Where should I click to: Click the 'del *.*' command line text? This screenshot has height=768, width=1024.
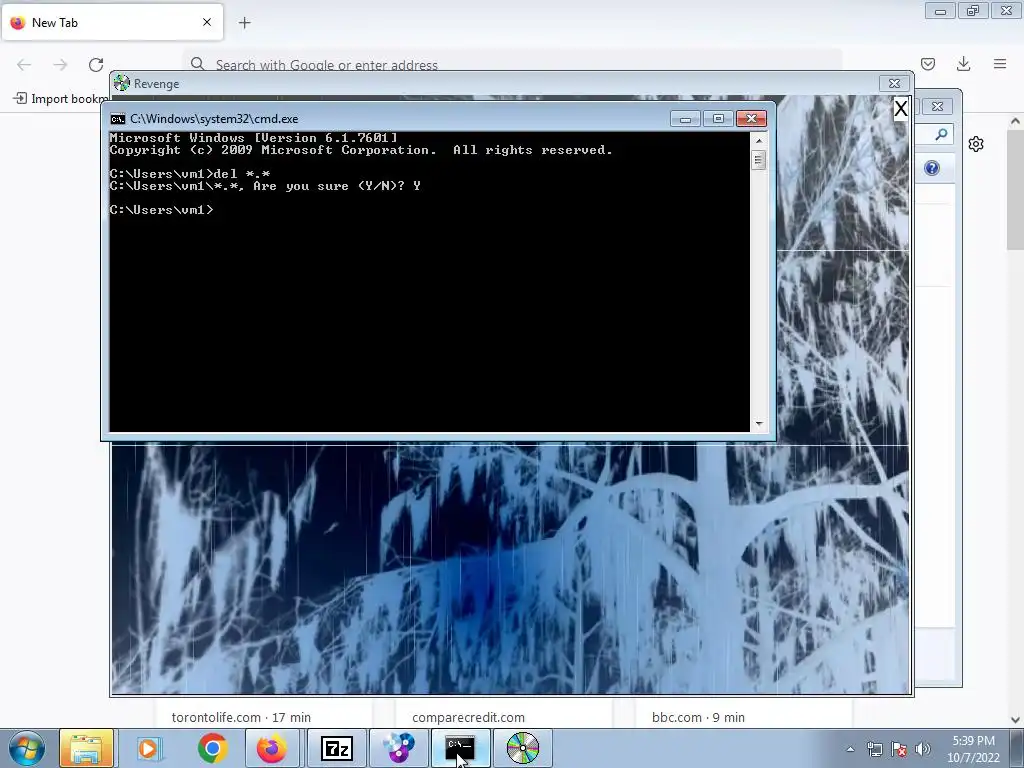[242, 174]
